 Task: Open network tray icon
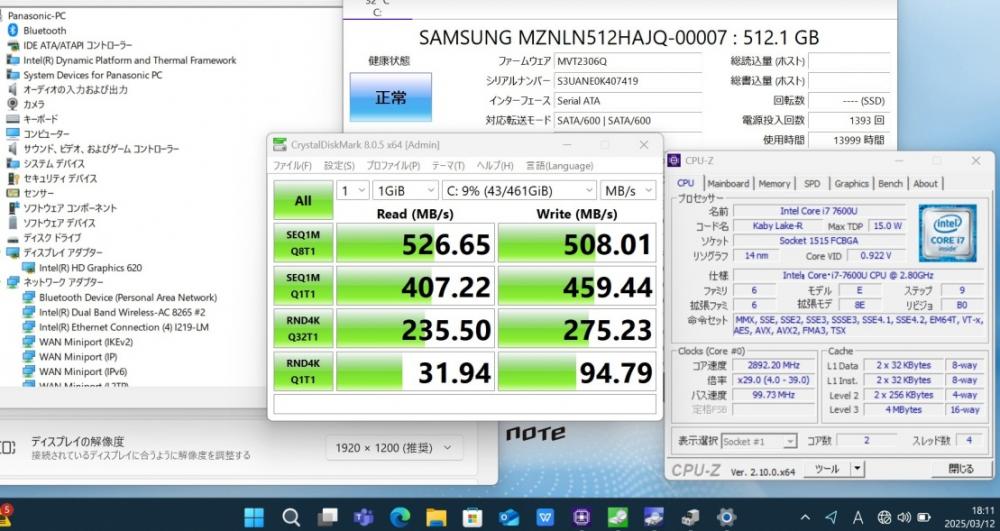[884, 517]
